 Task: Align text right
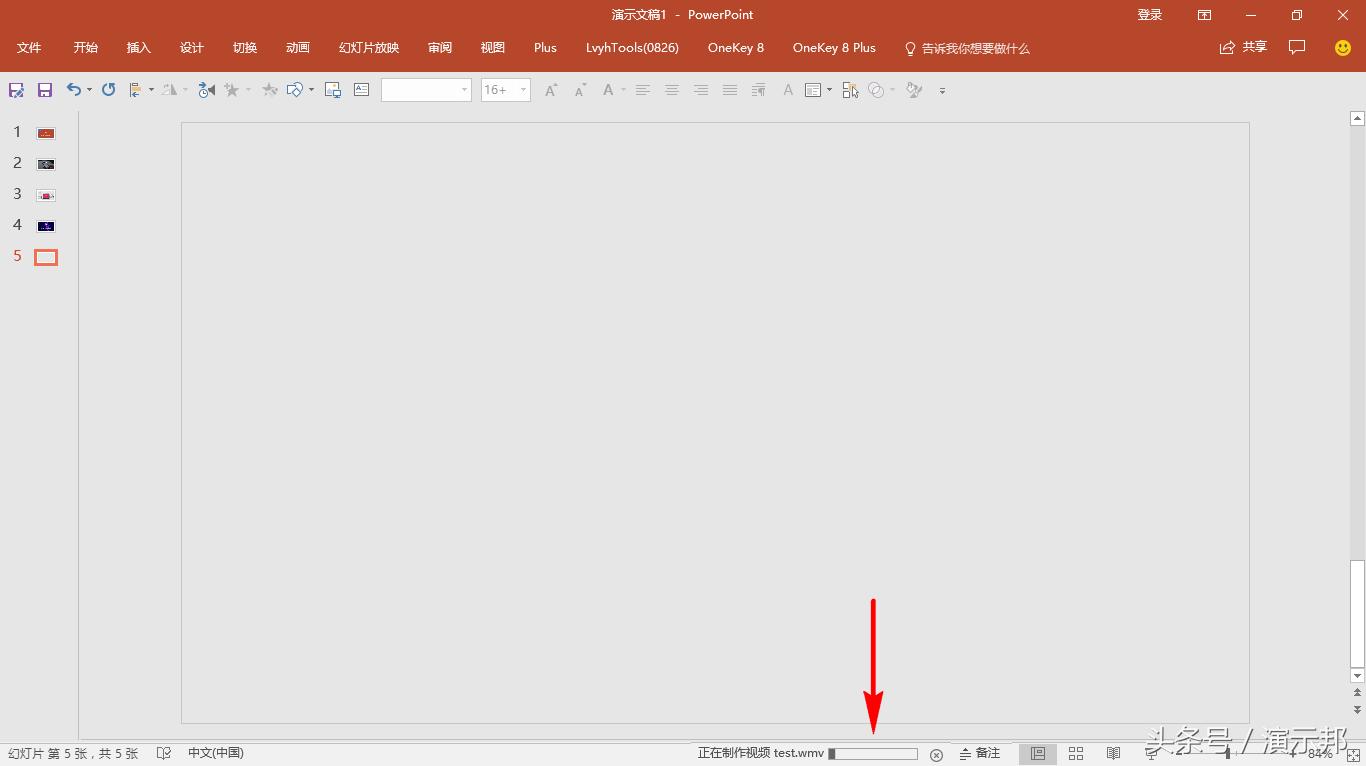click(701, 90)
